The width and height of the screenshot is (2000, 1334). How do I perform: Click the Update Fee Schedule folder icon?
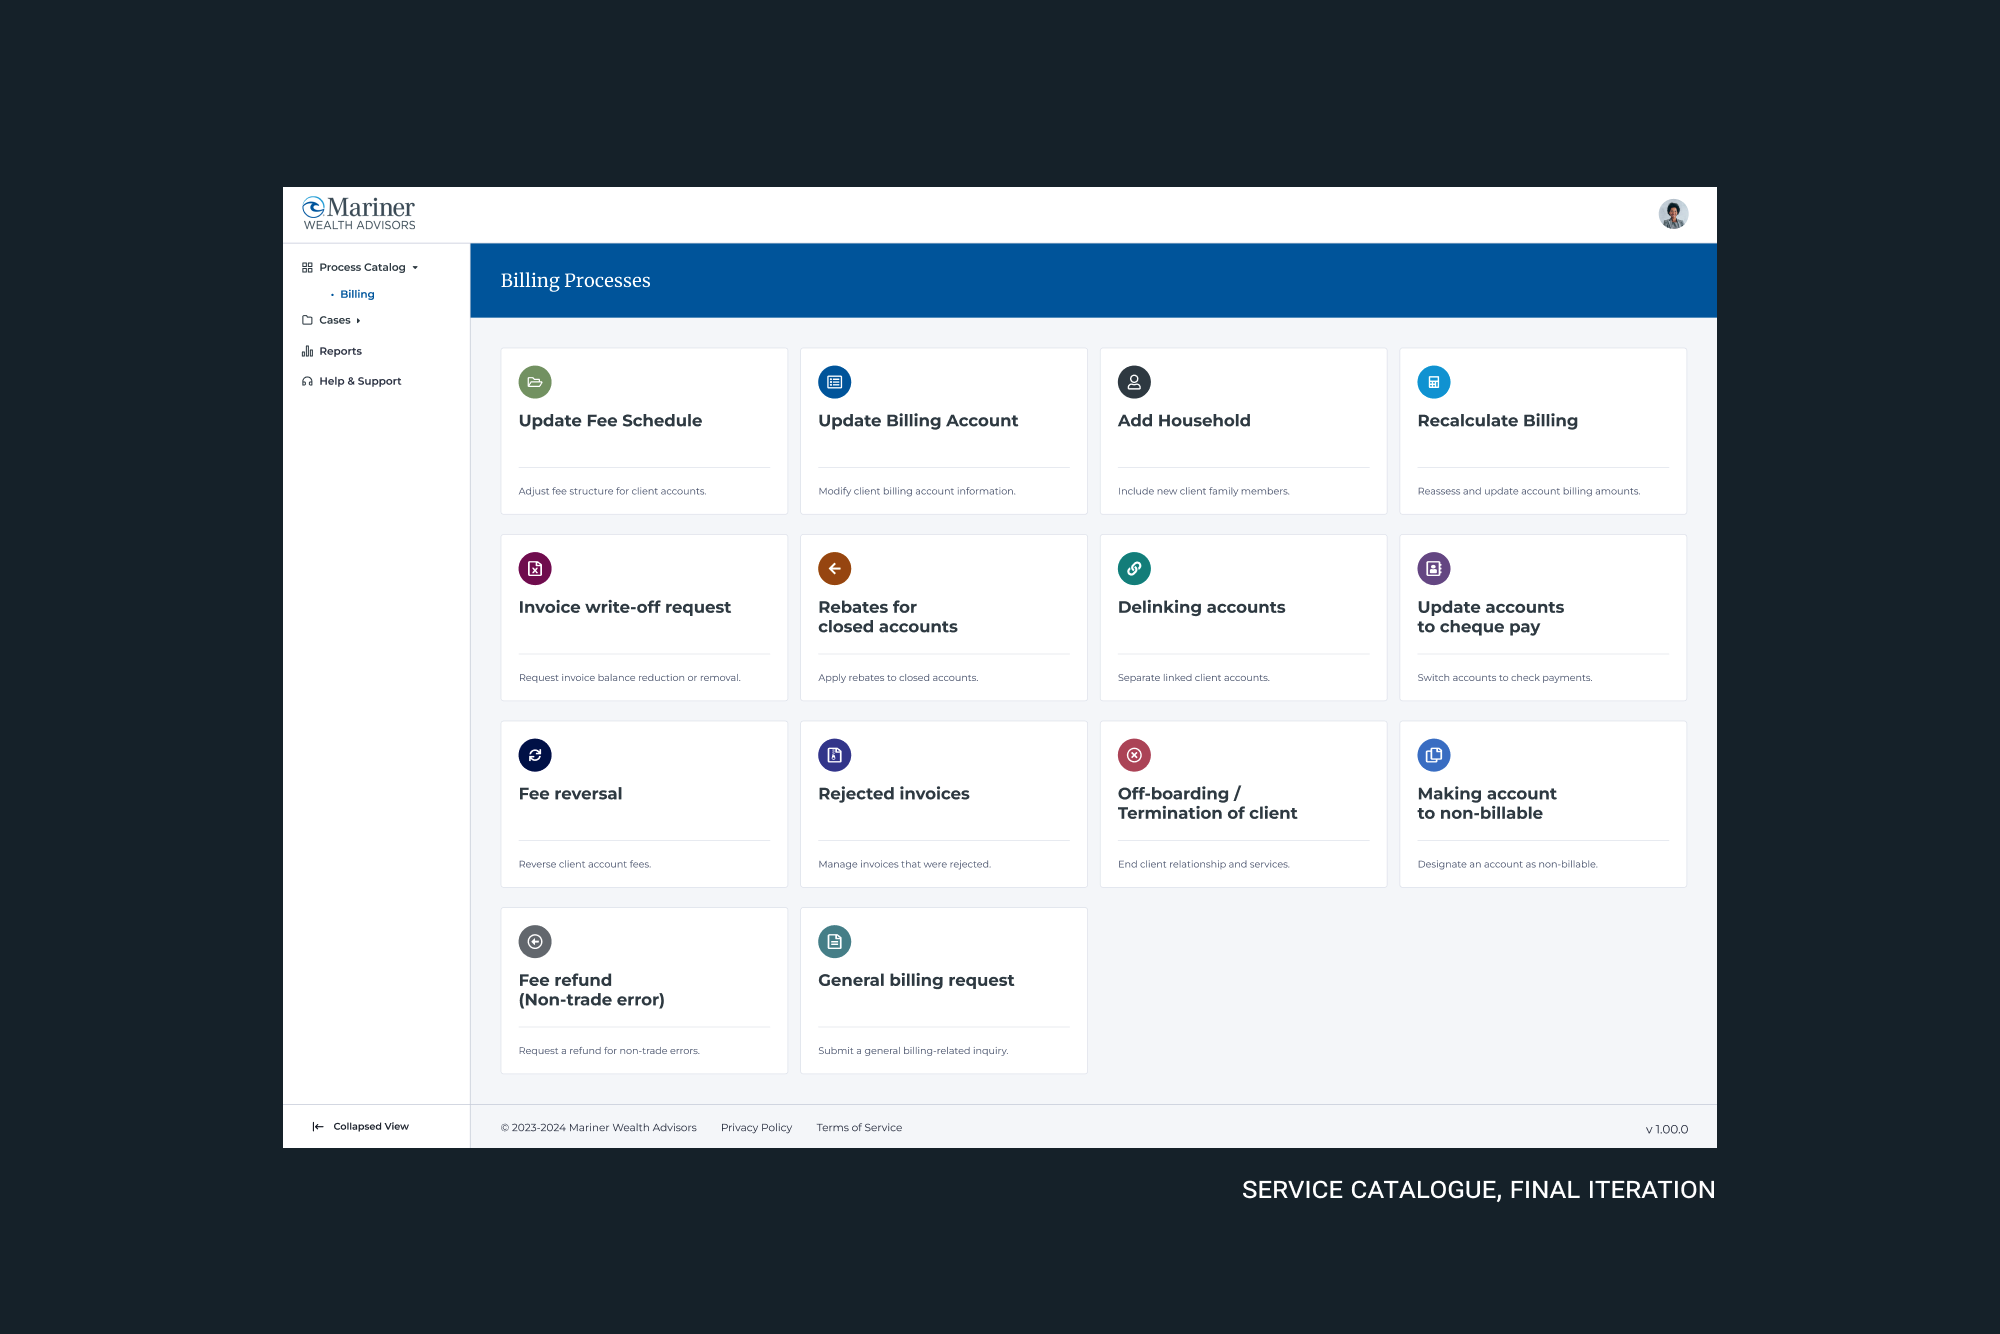[x=535, y=382]
